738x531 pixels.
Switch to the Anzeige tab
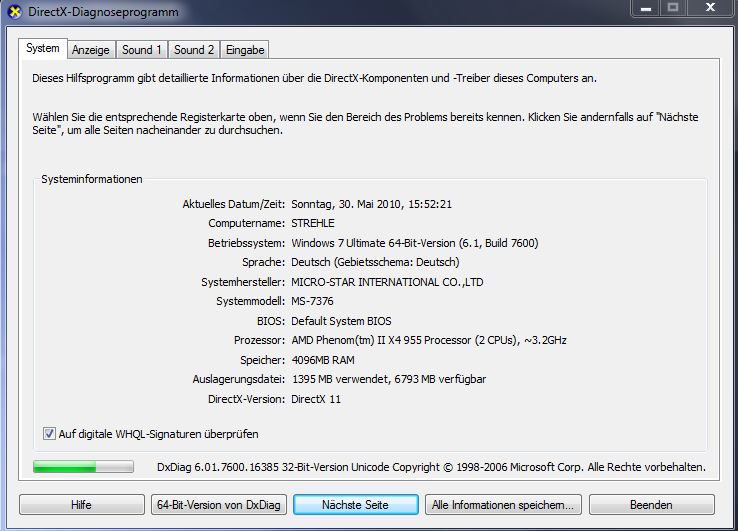90,50
